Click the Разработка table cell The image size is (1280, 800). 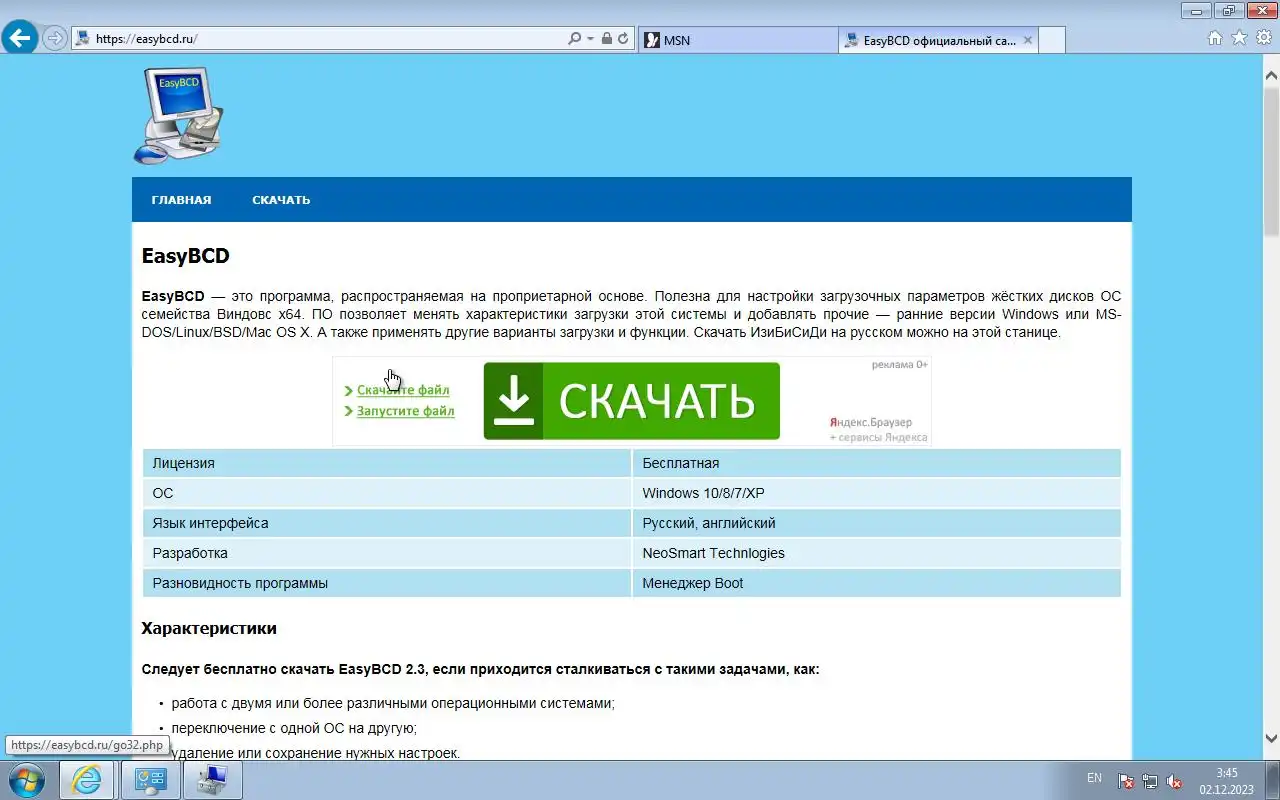click(x=386, y=553)
